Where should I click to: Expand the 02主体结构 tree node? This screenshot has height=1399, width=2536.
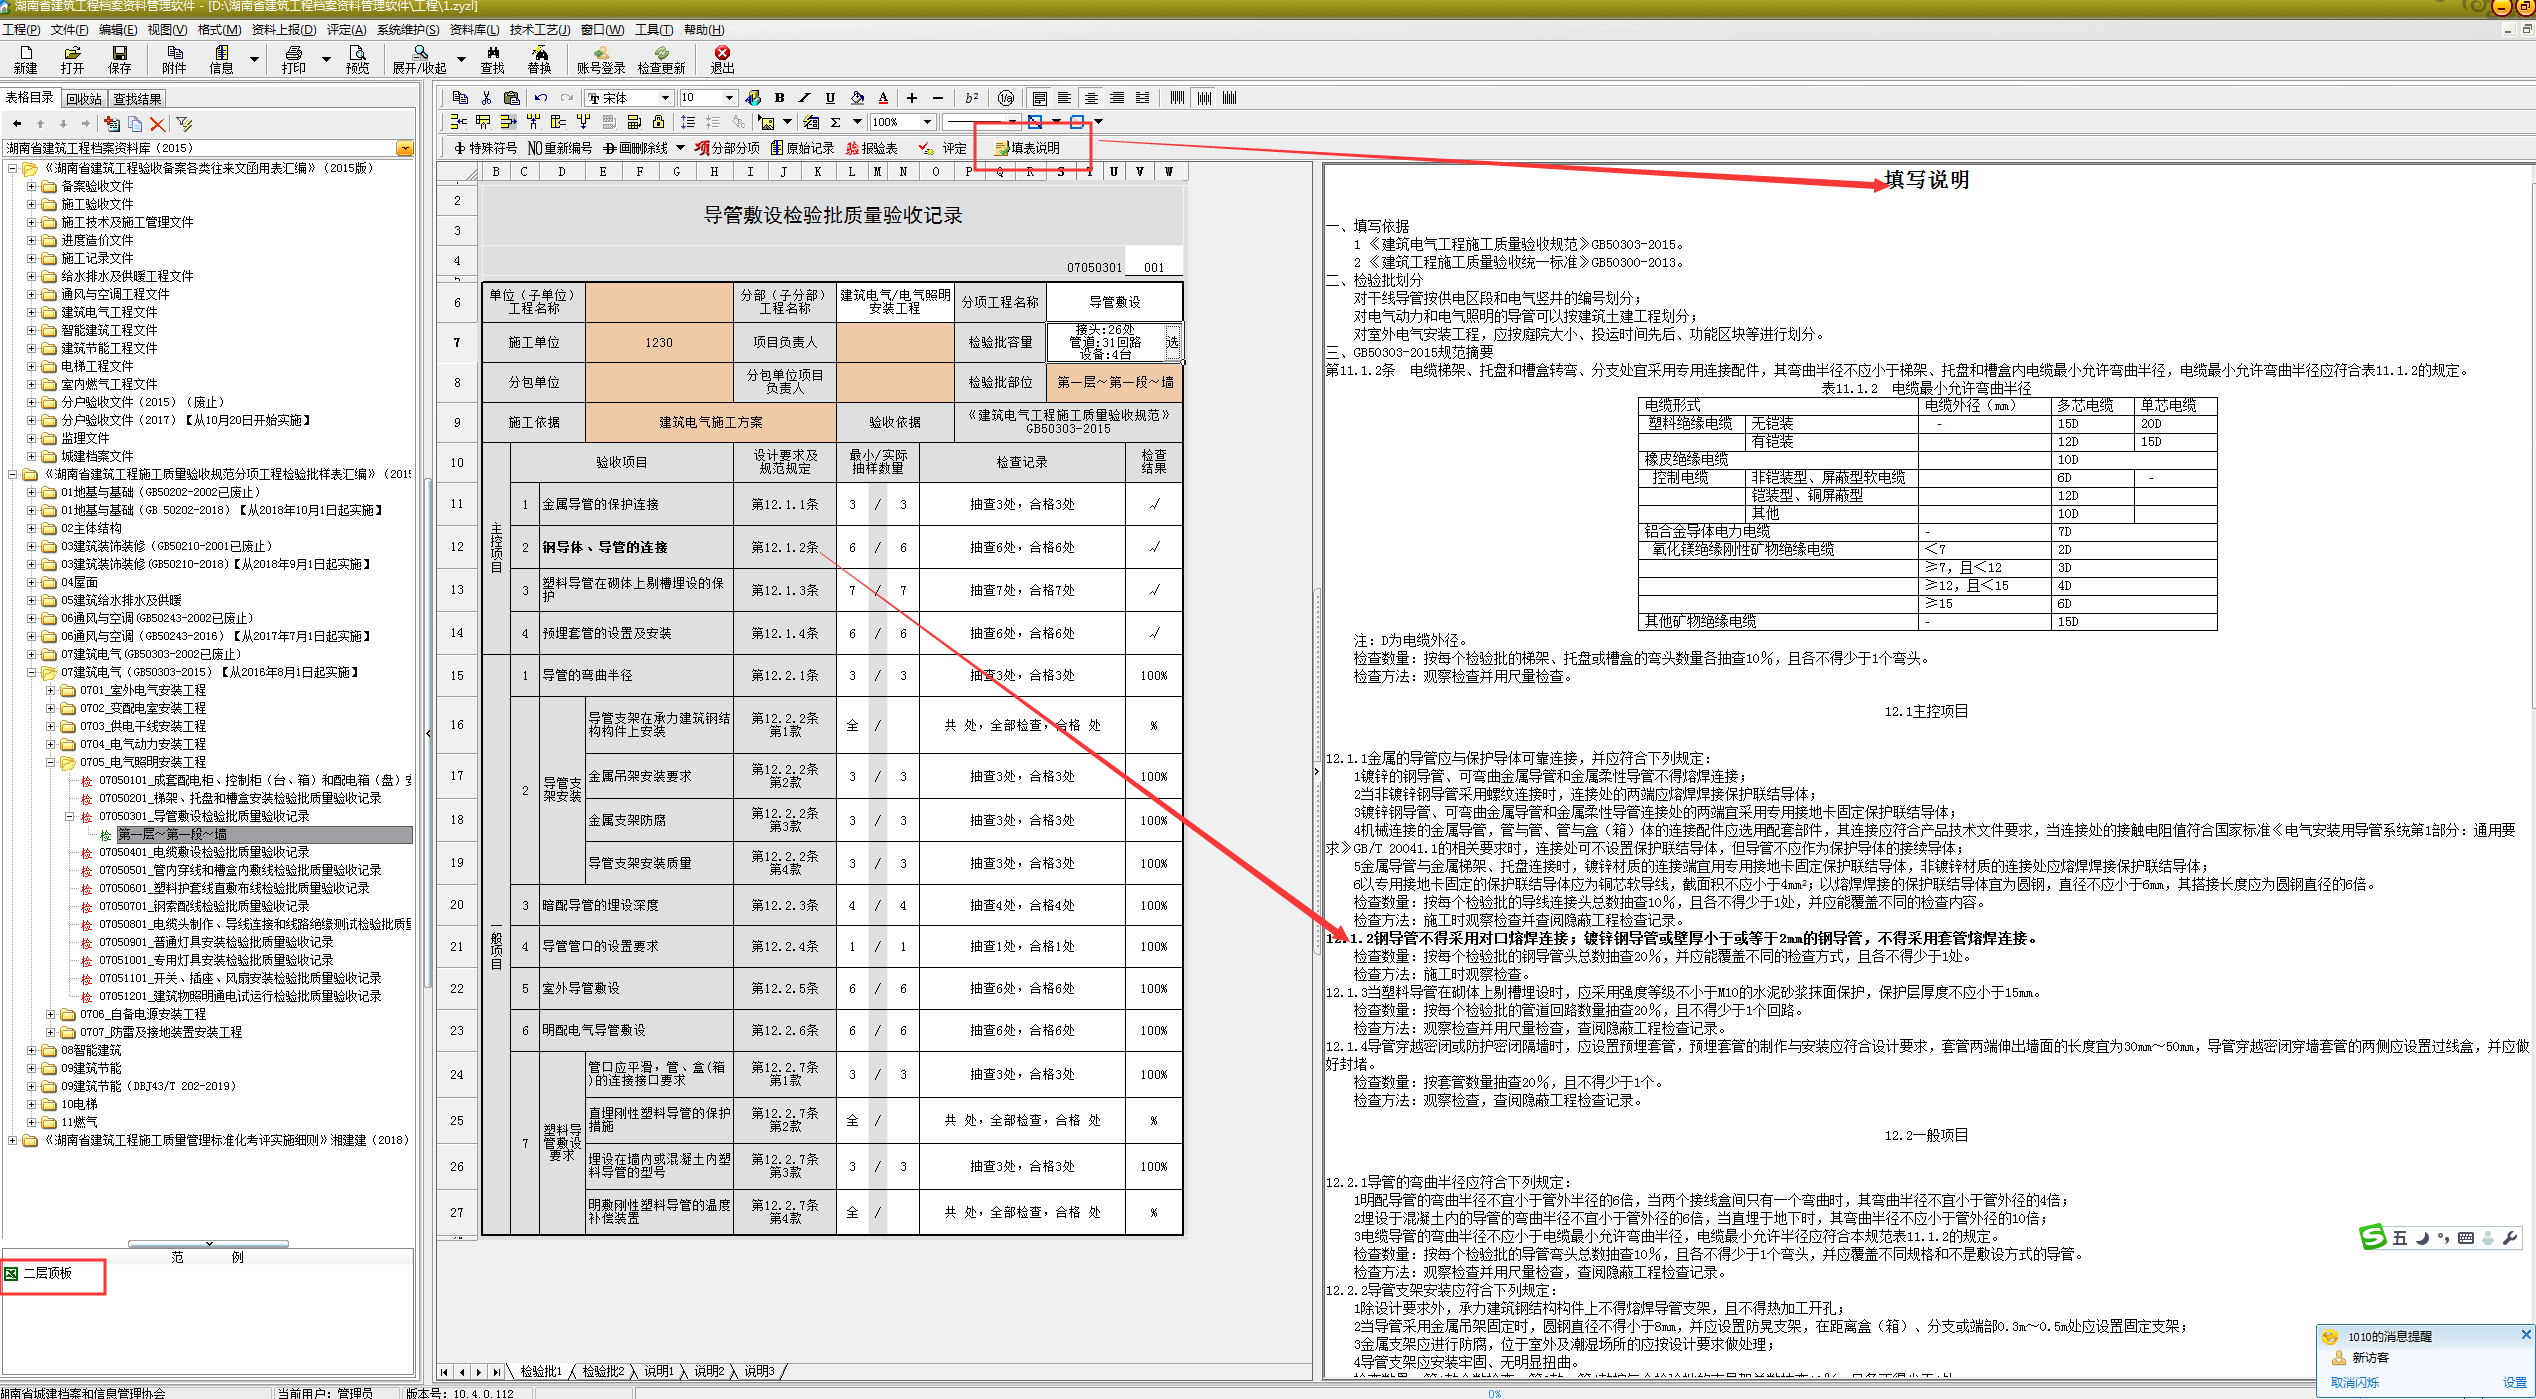31,528
